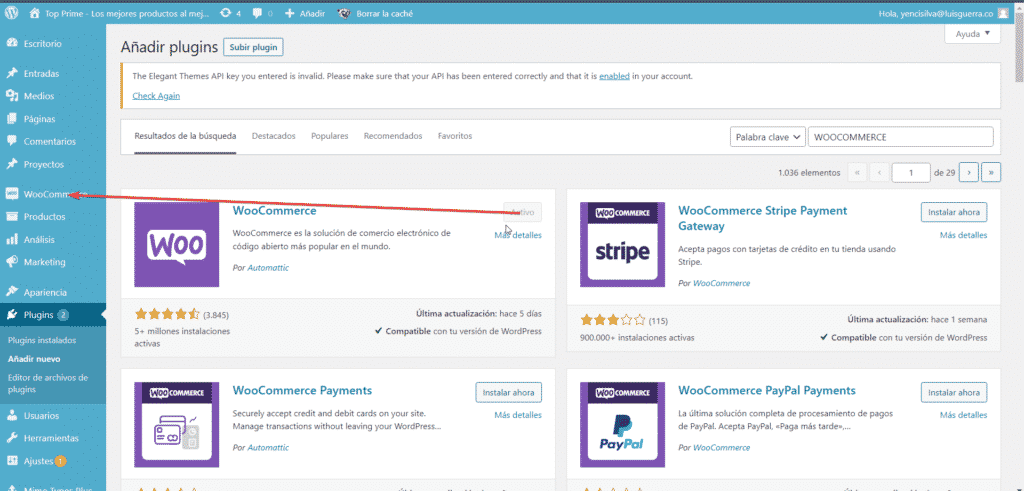The height and width of the screenshot is (491, 1024).
Task: Switch to Destacados tab
Action: pyautogui.click(x=274, y=136)
